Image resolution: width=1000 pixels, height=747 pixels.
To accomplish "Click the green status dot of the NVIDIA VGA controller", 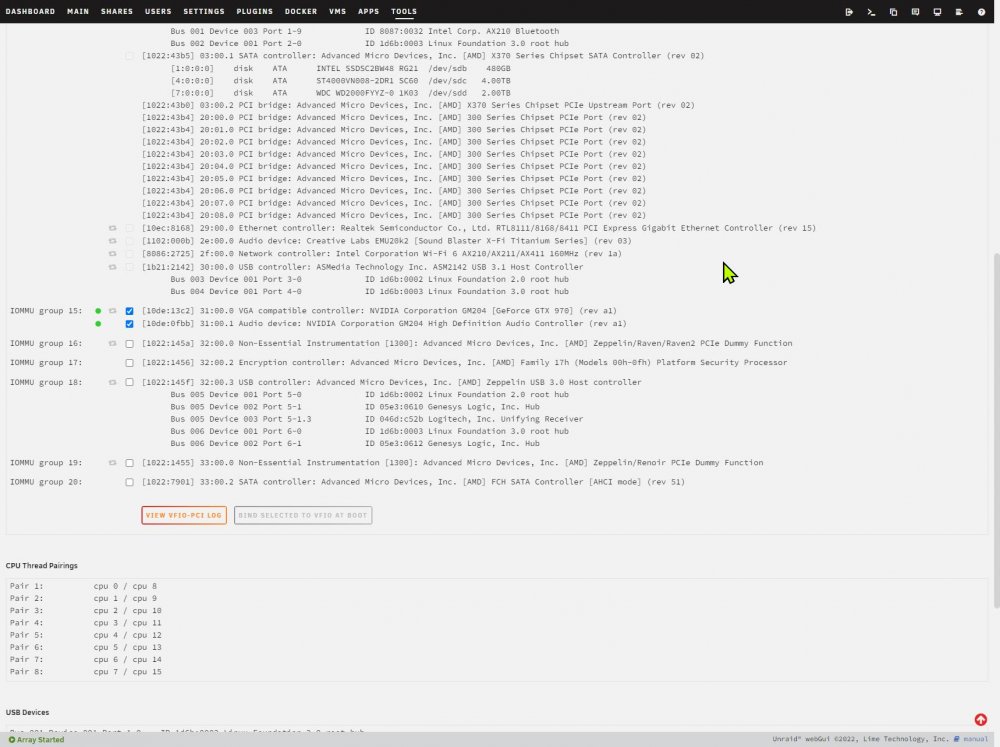I will pyautogui.click(x=98, y=311).
